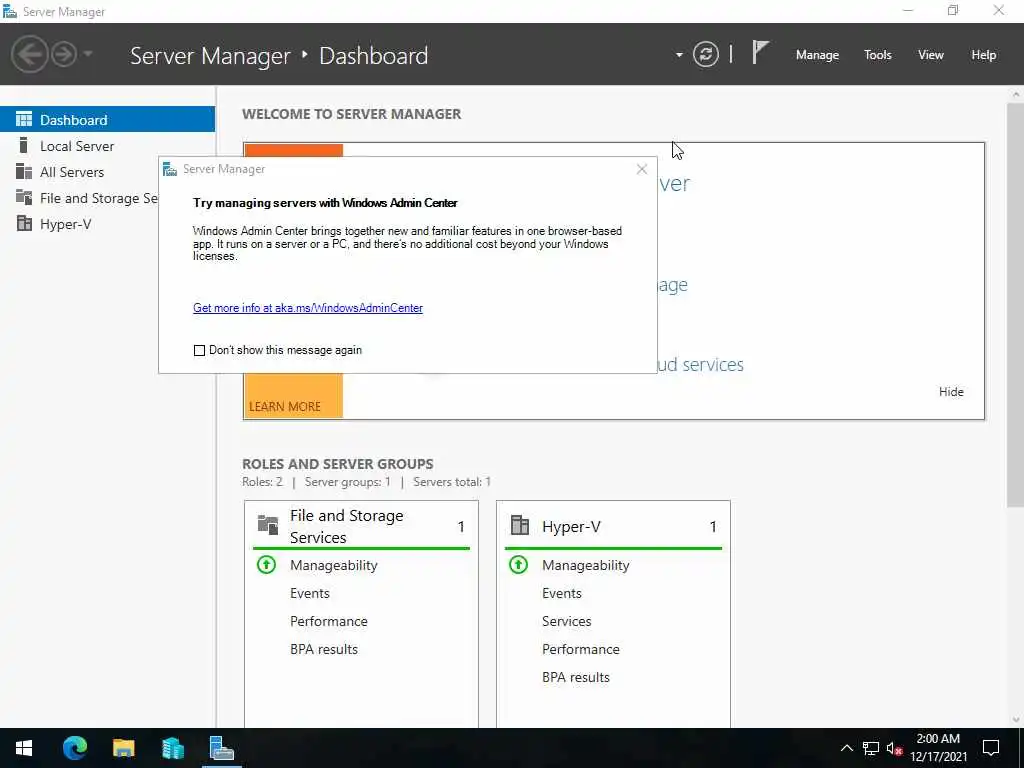Open the Tools menu
The height and width of the screenshot is (768, 1024).
tap(877, 55)
